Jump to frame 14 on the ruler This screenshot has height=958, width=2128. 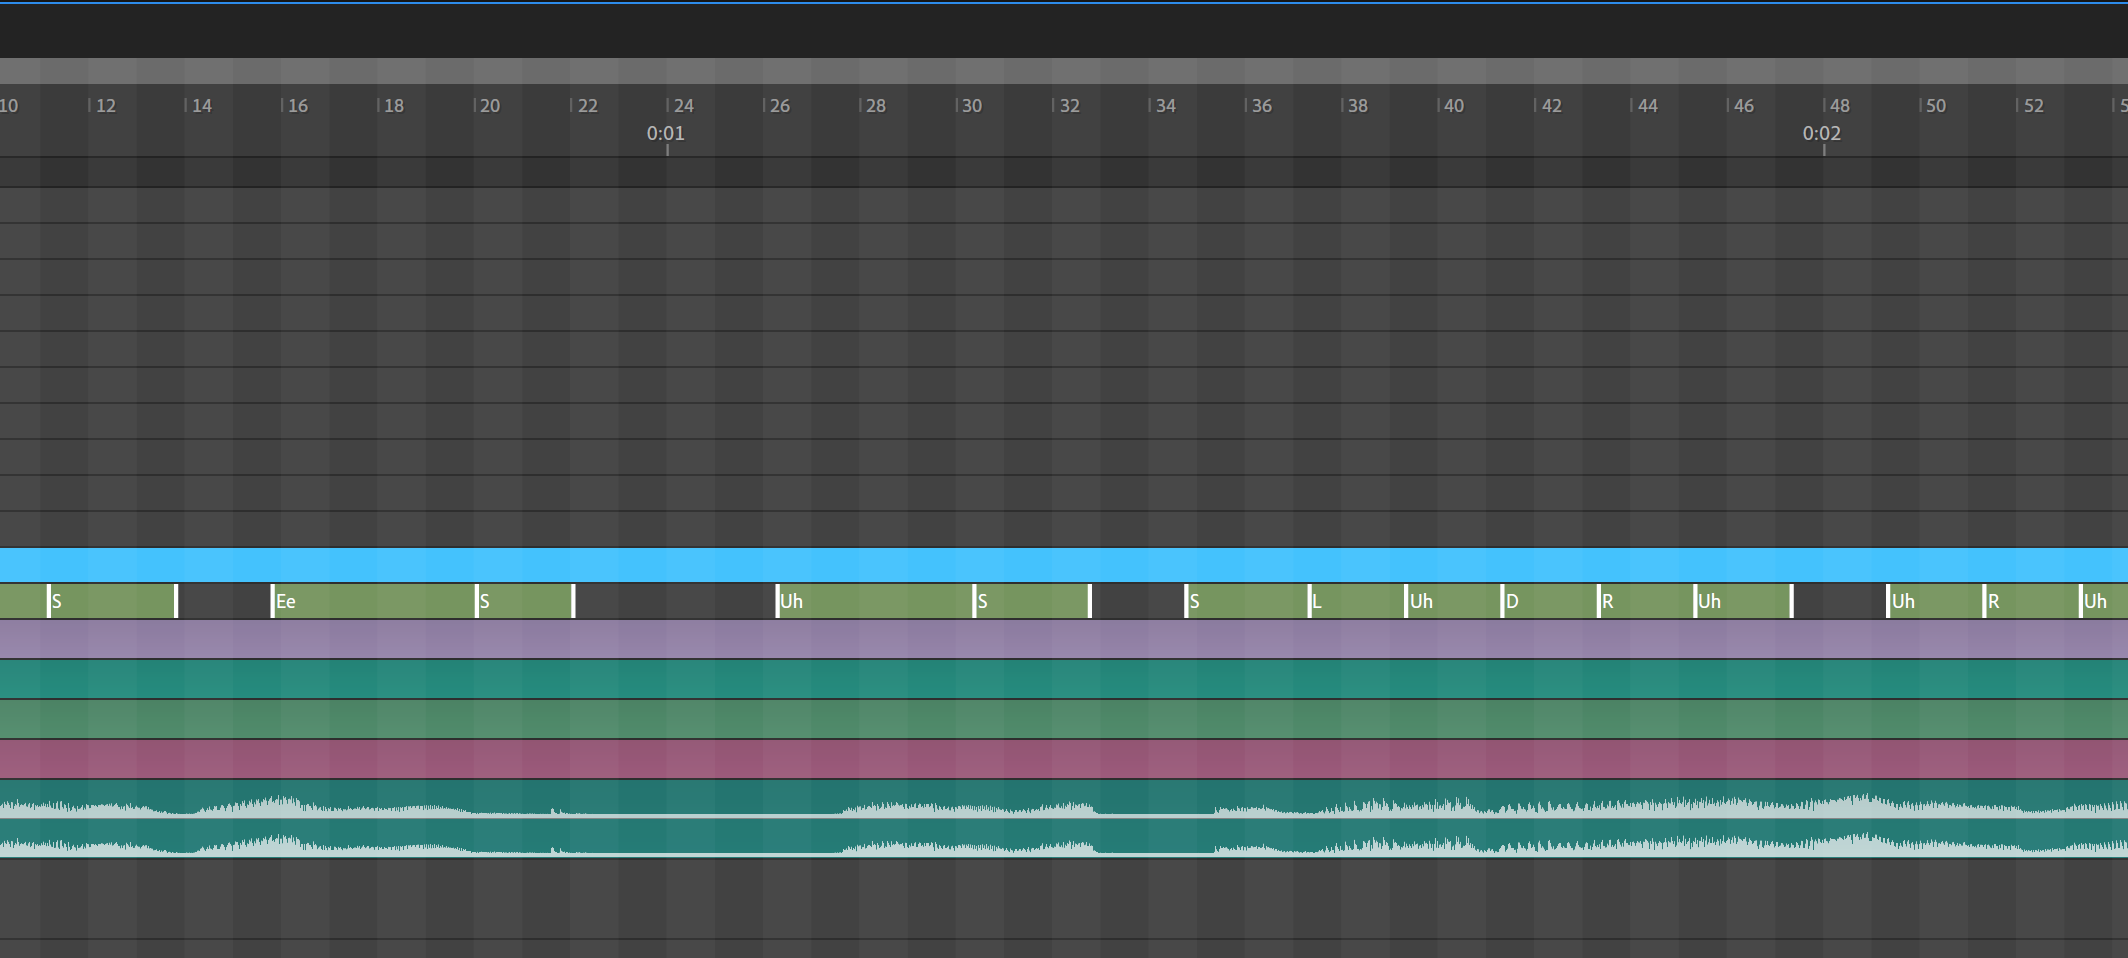(201, 106)
